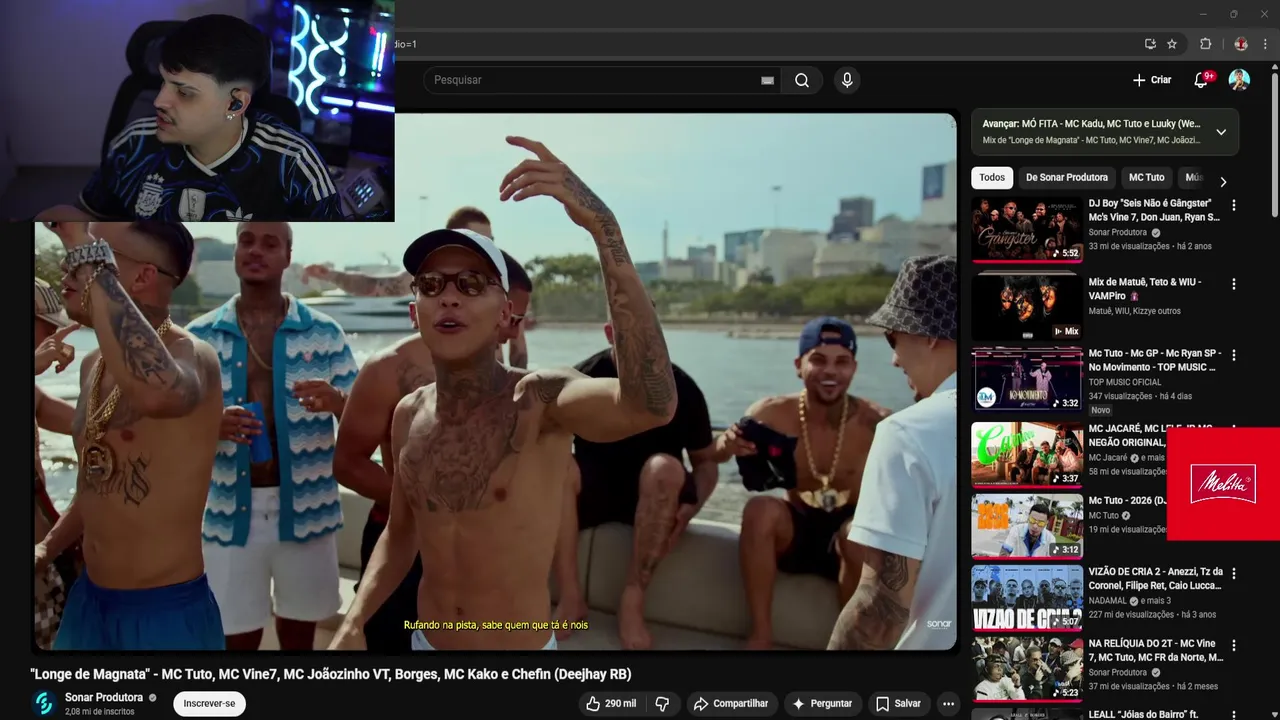The width and height of the screenshot is (1280, 720).
Task: Click the NA RELÍQUIA DO 2T title
Action: click(x=1155, y=651)
